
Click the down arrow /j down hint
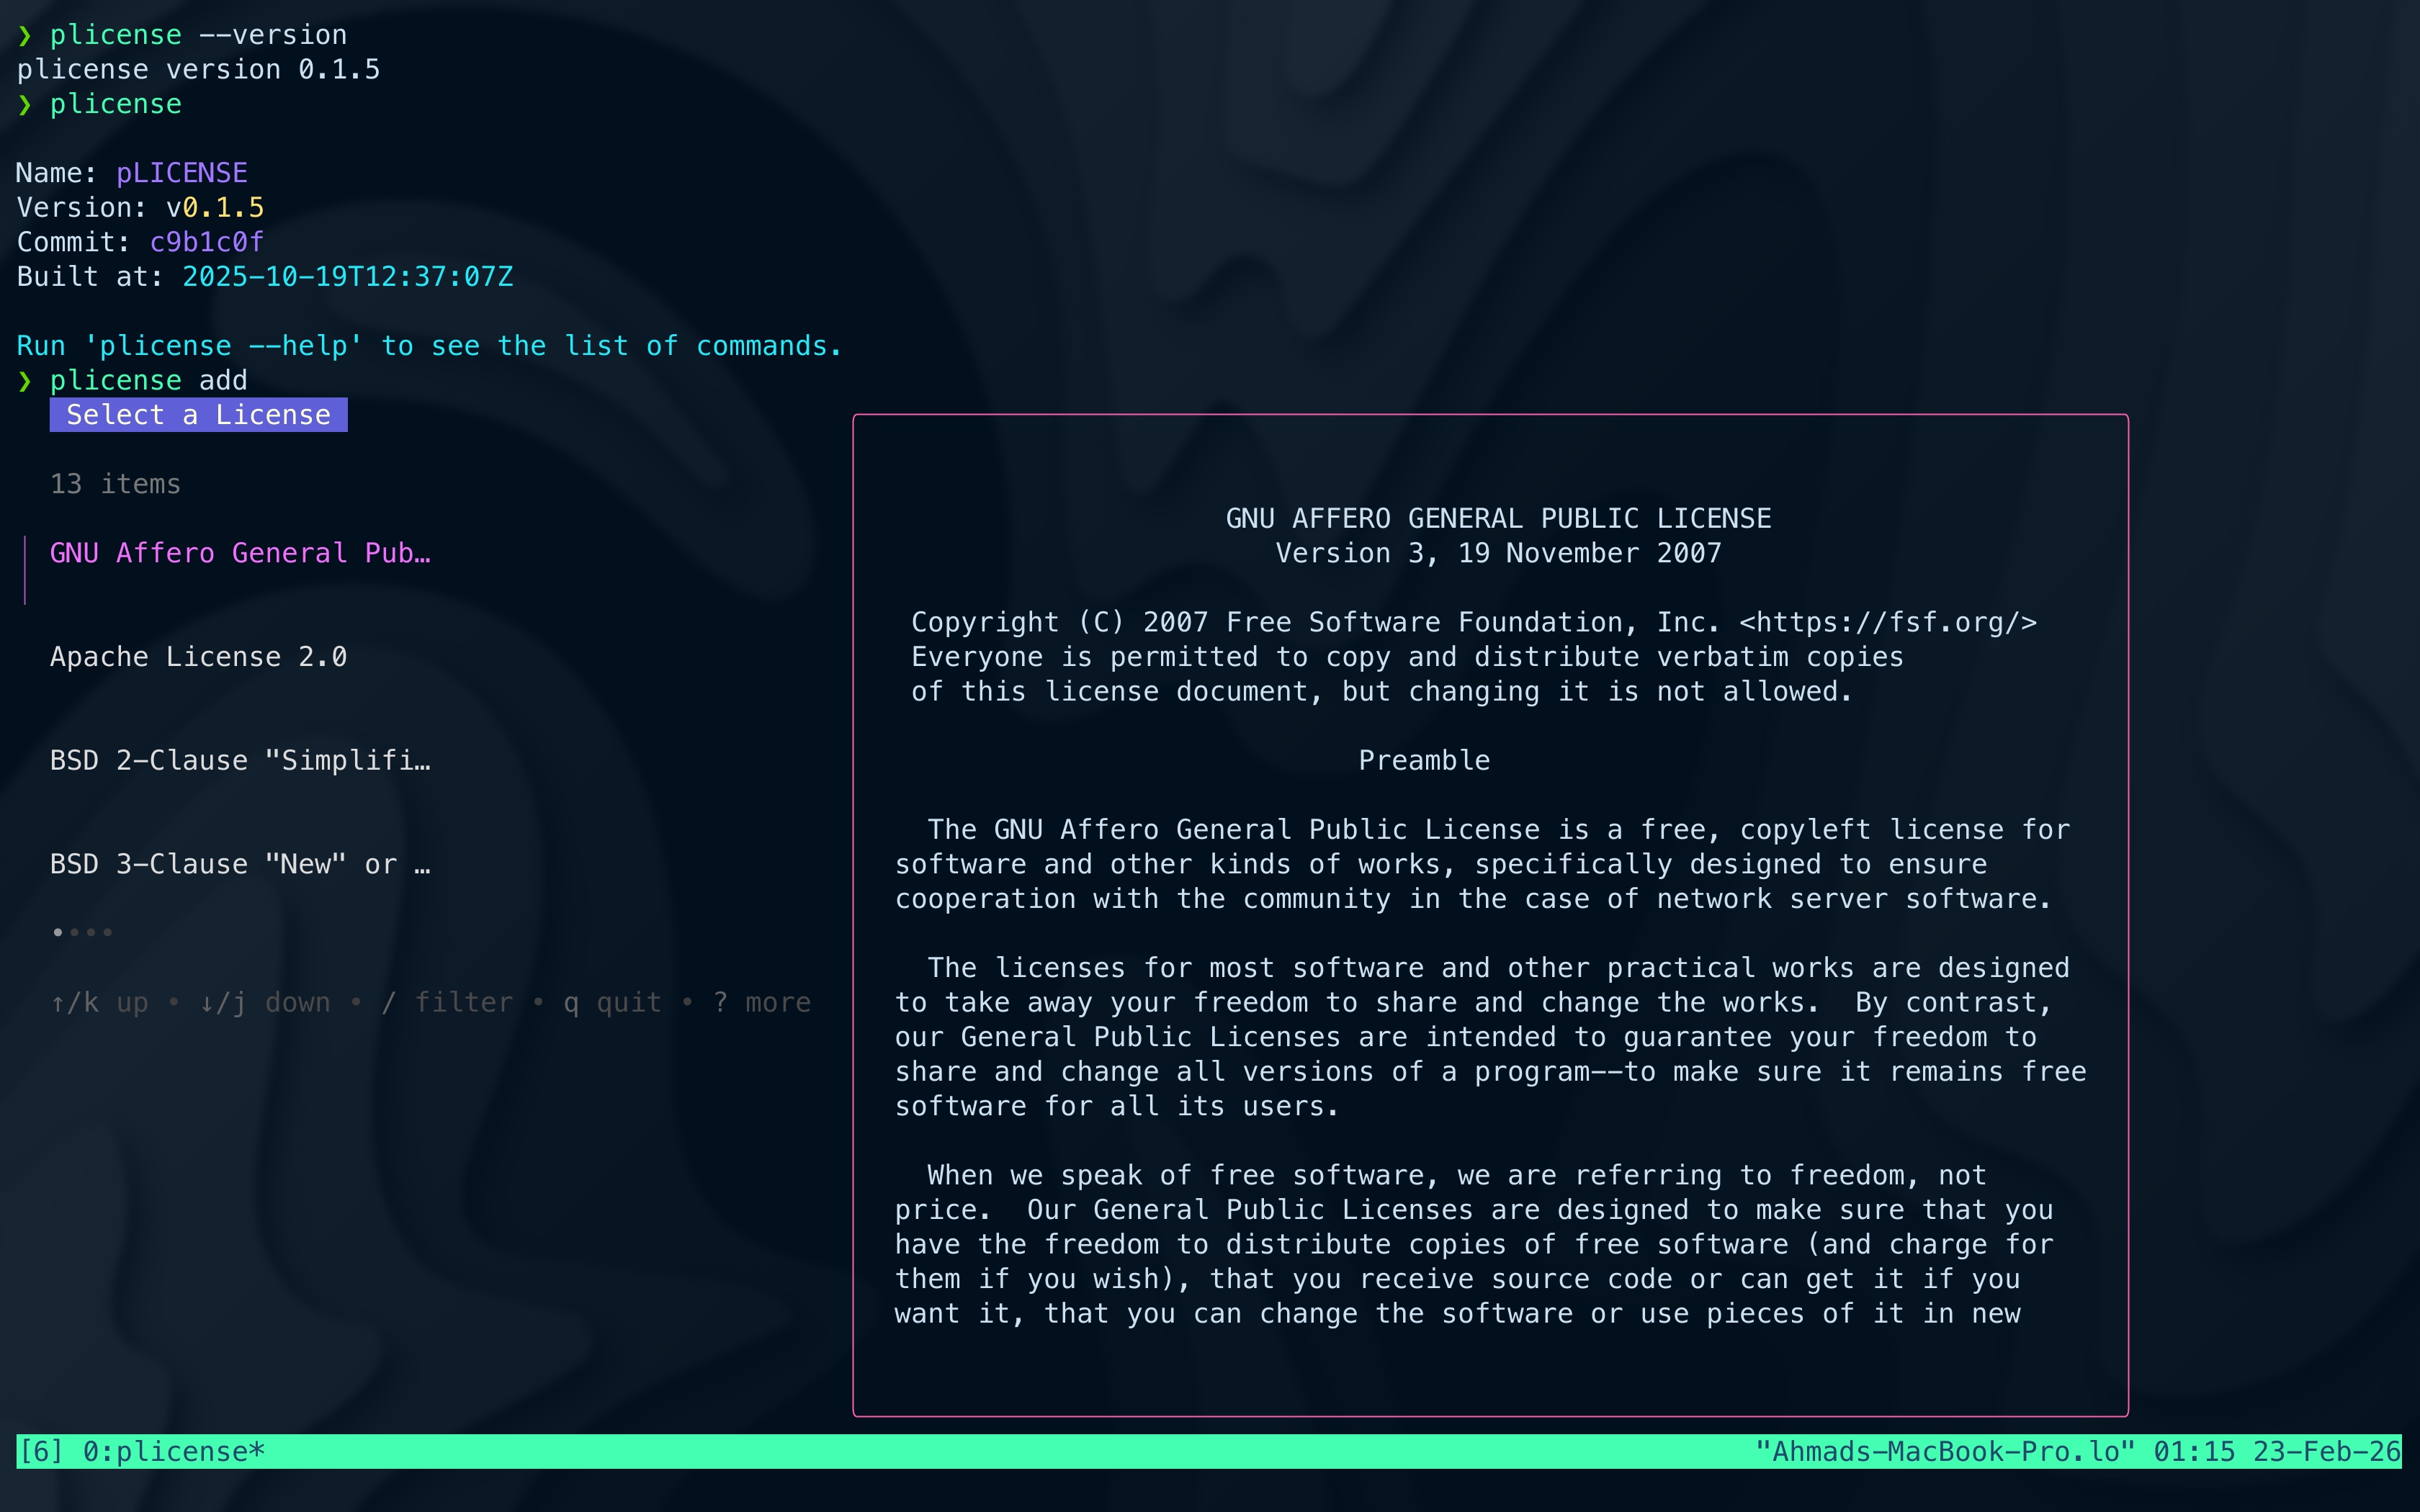[265, 1003]
